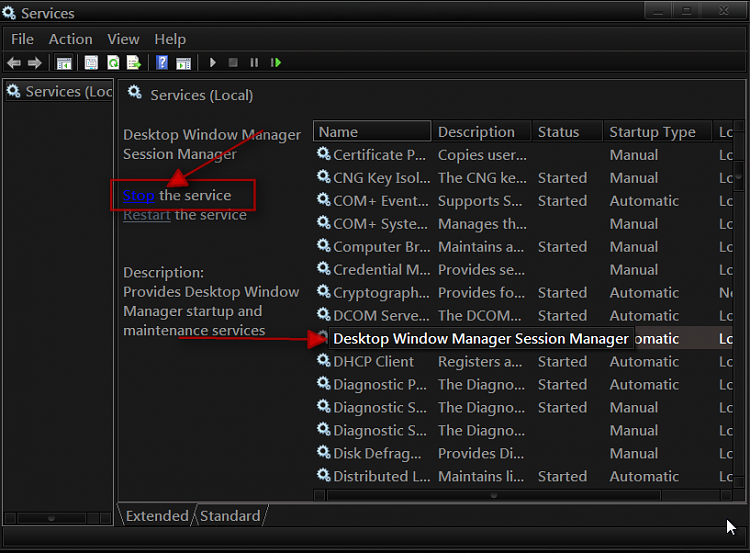The height and width of the screenshot is (553, 750).
Task: Select Desktop Window Manager Session Manager row
Action: point(523,339)
